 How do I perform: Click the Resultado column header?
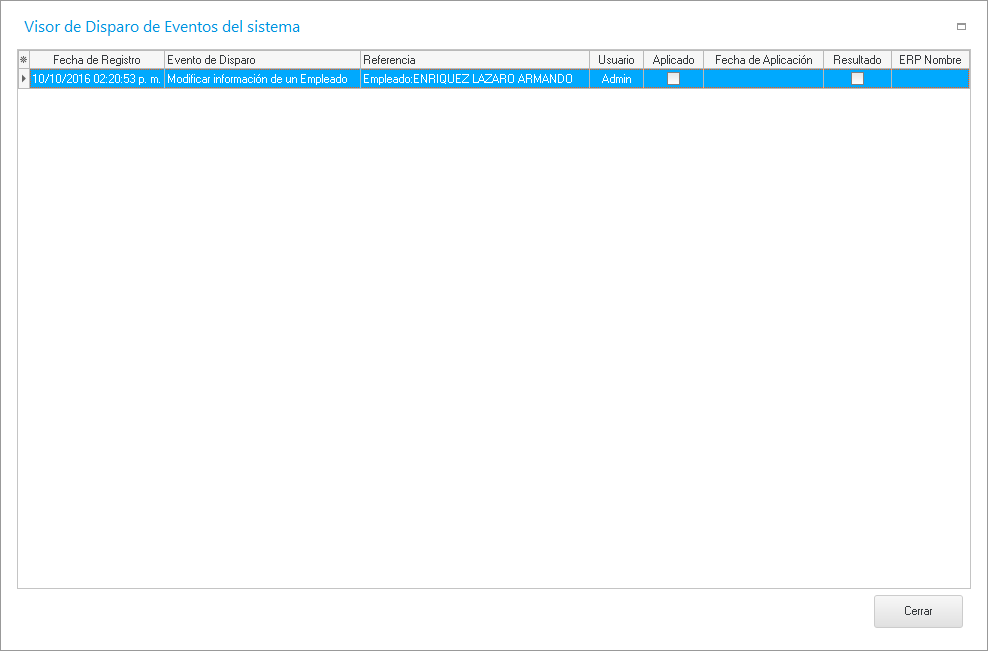857,60
